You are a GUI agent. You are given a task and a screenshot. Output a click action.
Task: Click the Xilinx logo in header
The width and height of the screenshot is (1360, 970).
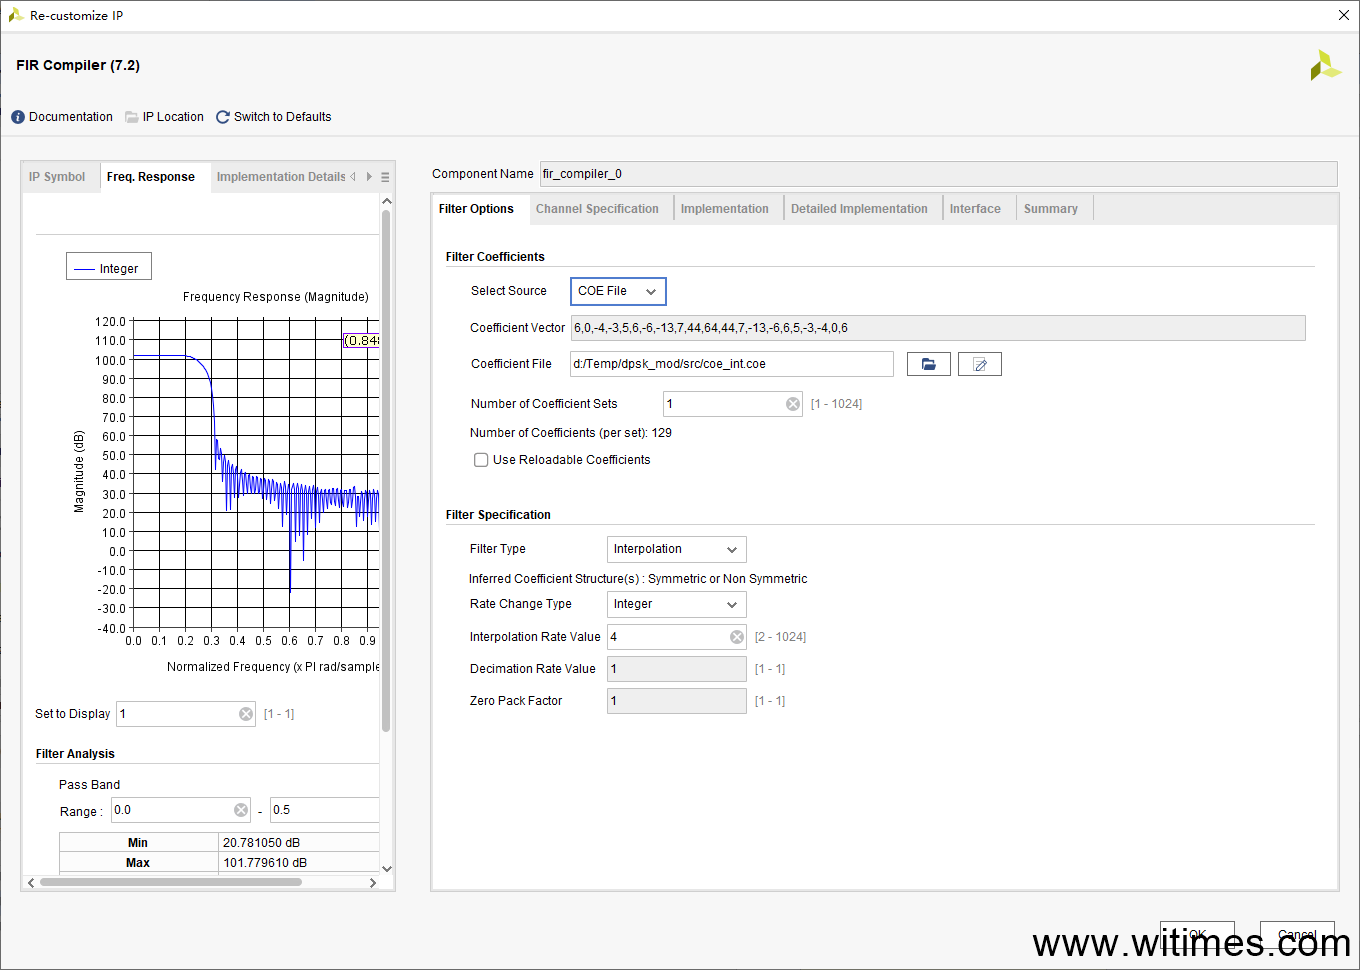(1325, 66)
